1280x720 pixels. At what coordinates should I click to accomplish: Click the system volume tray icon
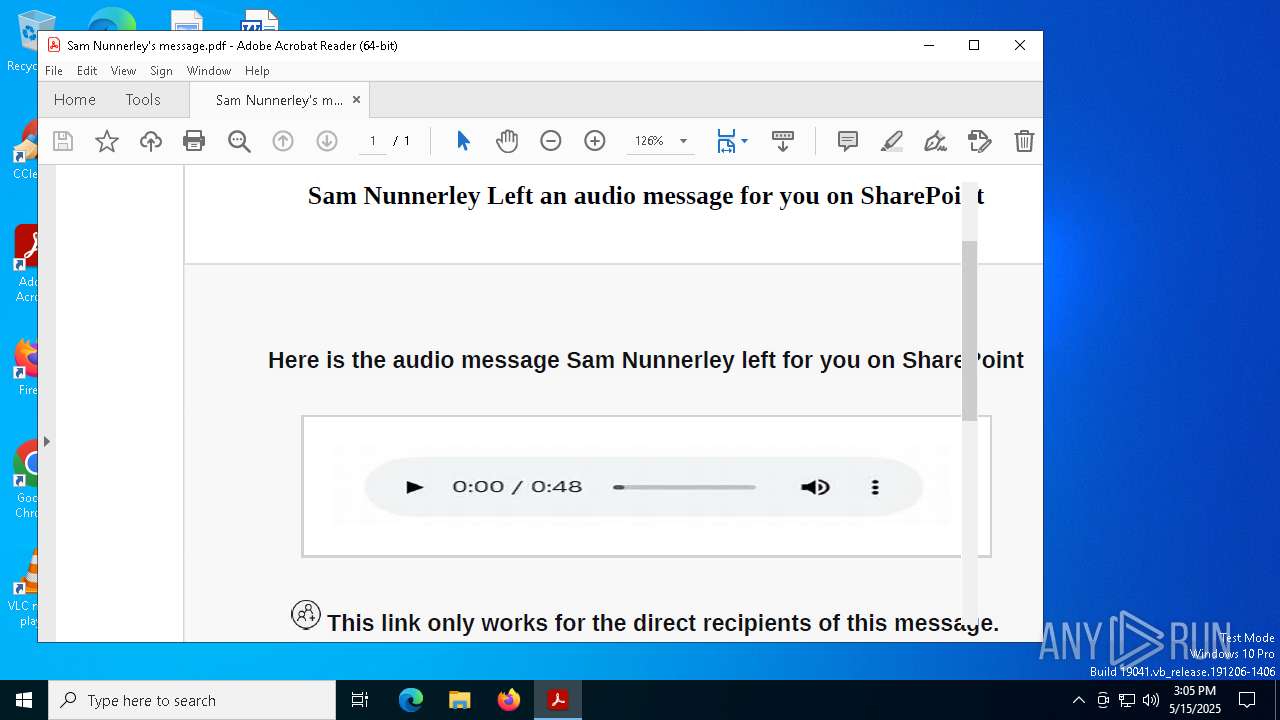pos(1151,700)
